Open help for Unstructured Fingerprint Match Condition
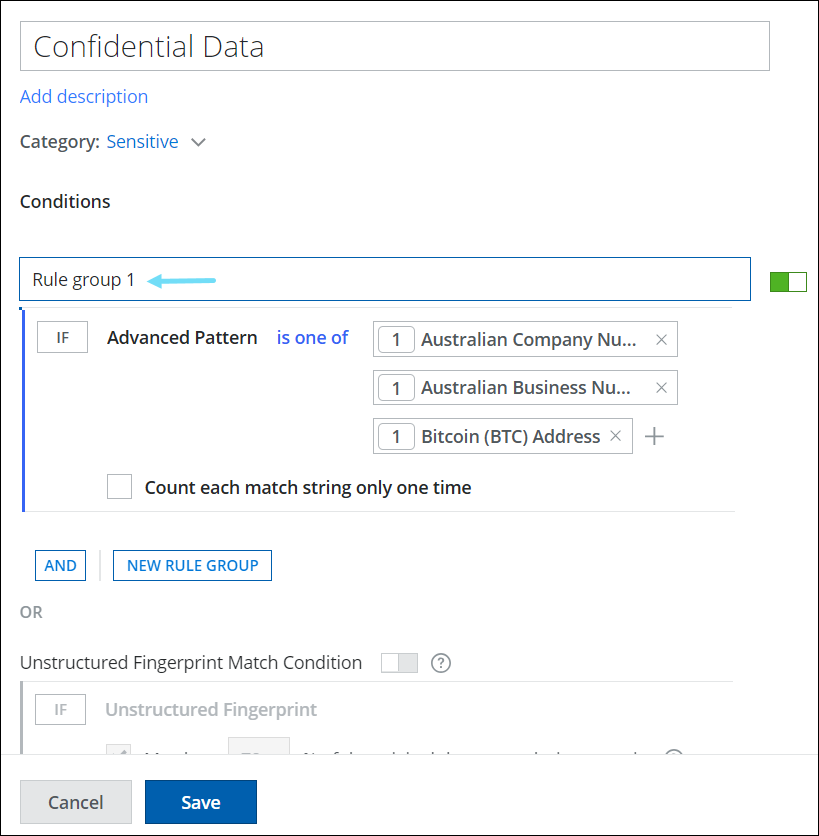The height and width of the screenshot is (836, 819). click(439, 663)
